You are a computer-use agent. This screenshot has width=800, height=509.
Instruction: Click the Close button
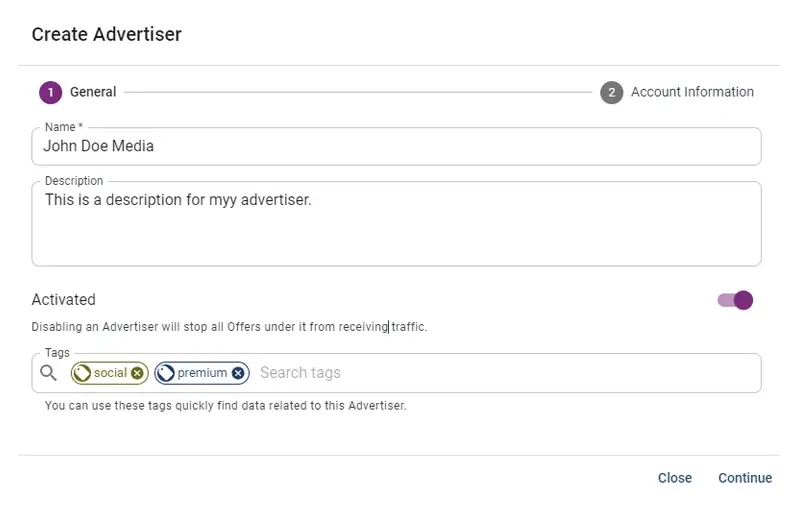674,478
